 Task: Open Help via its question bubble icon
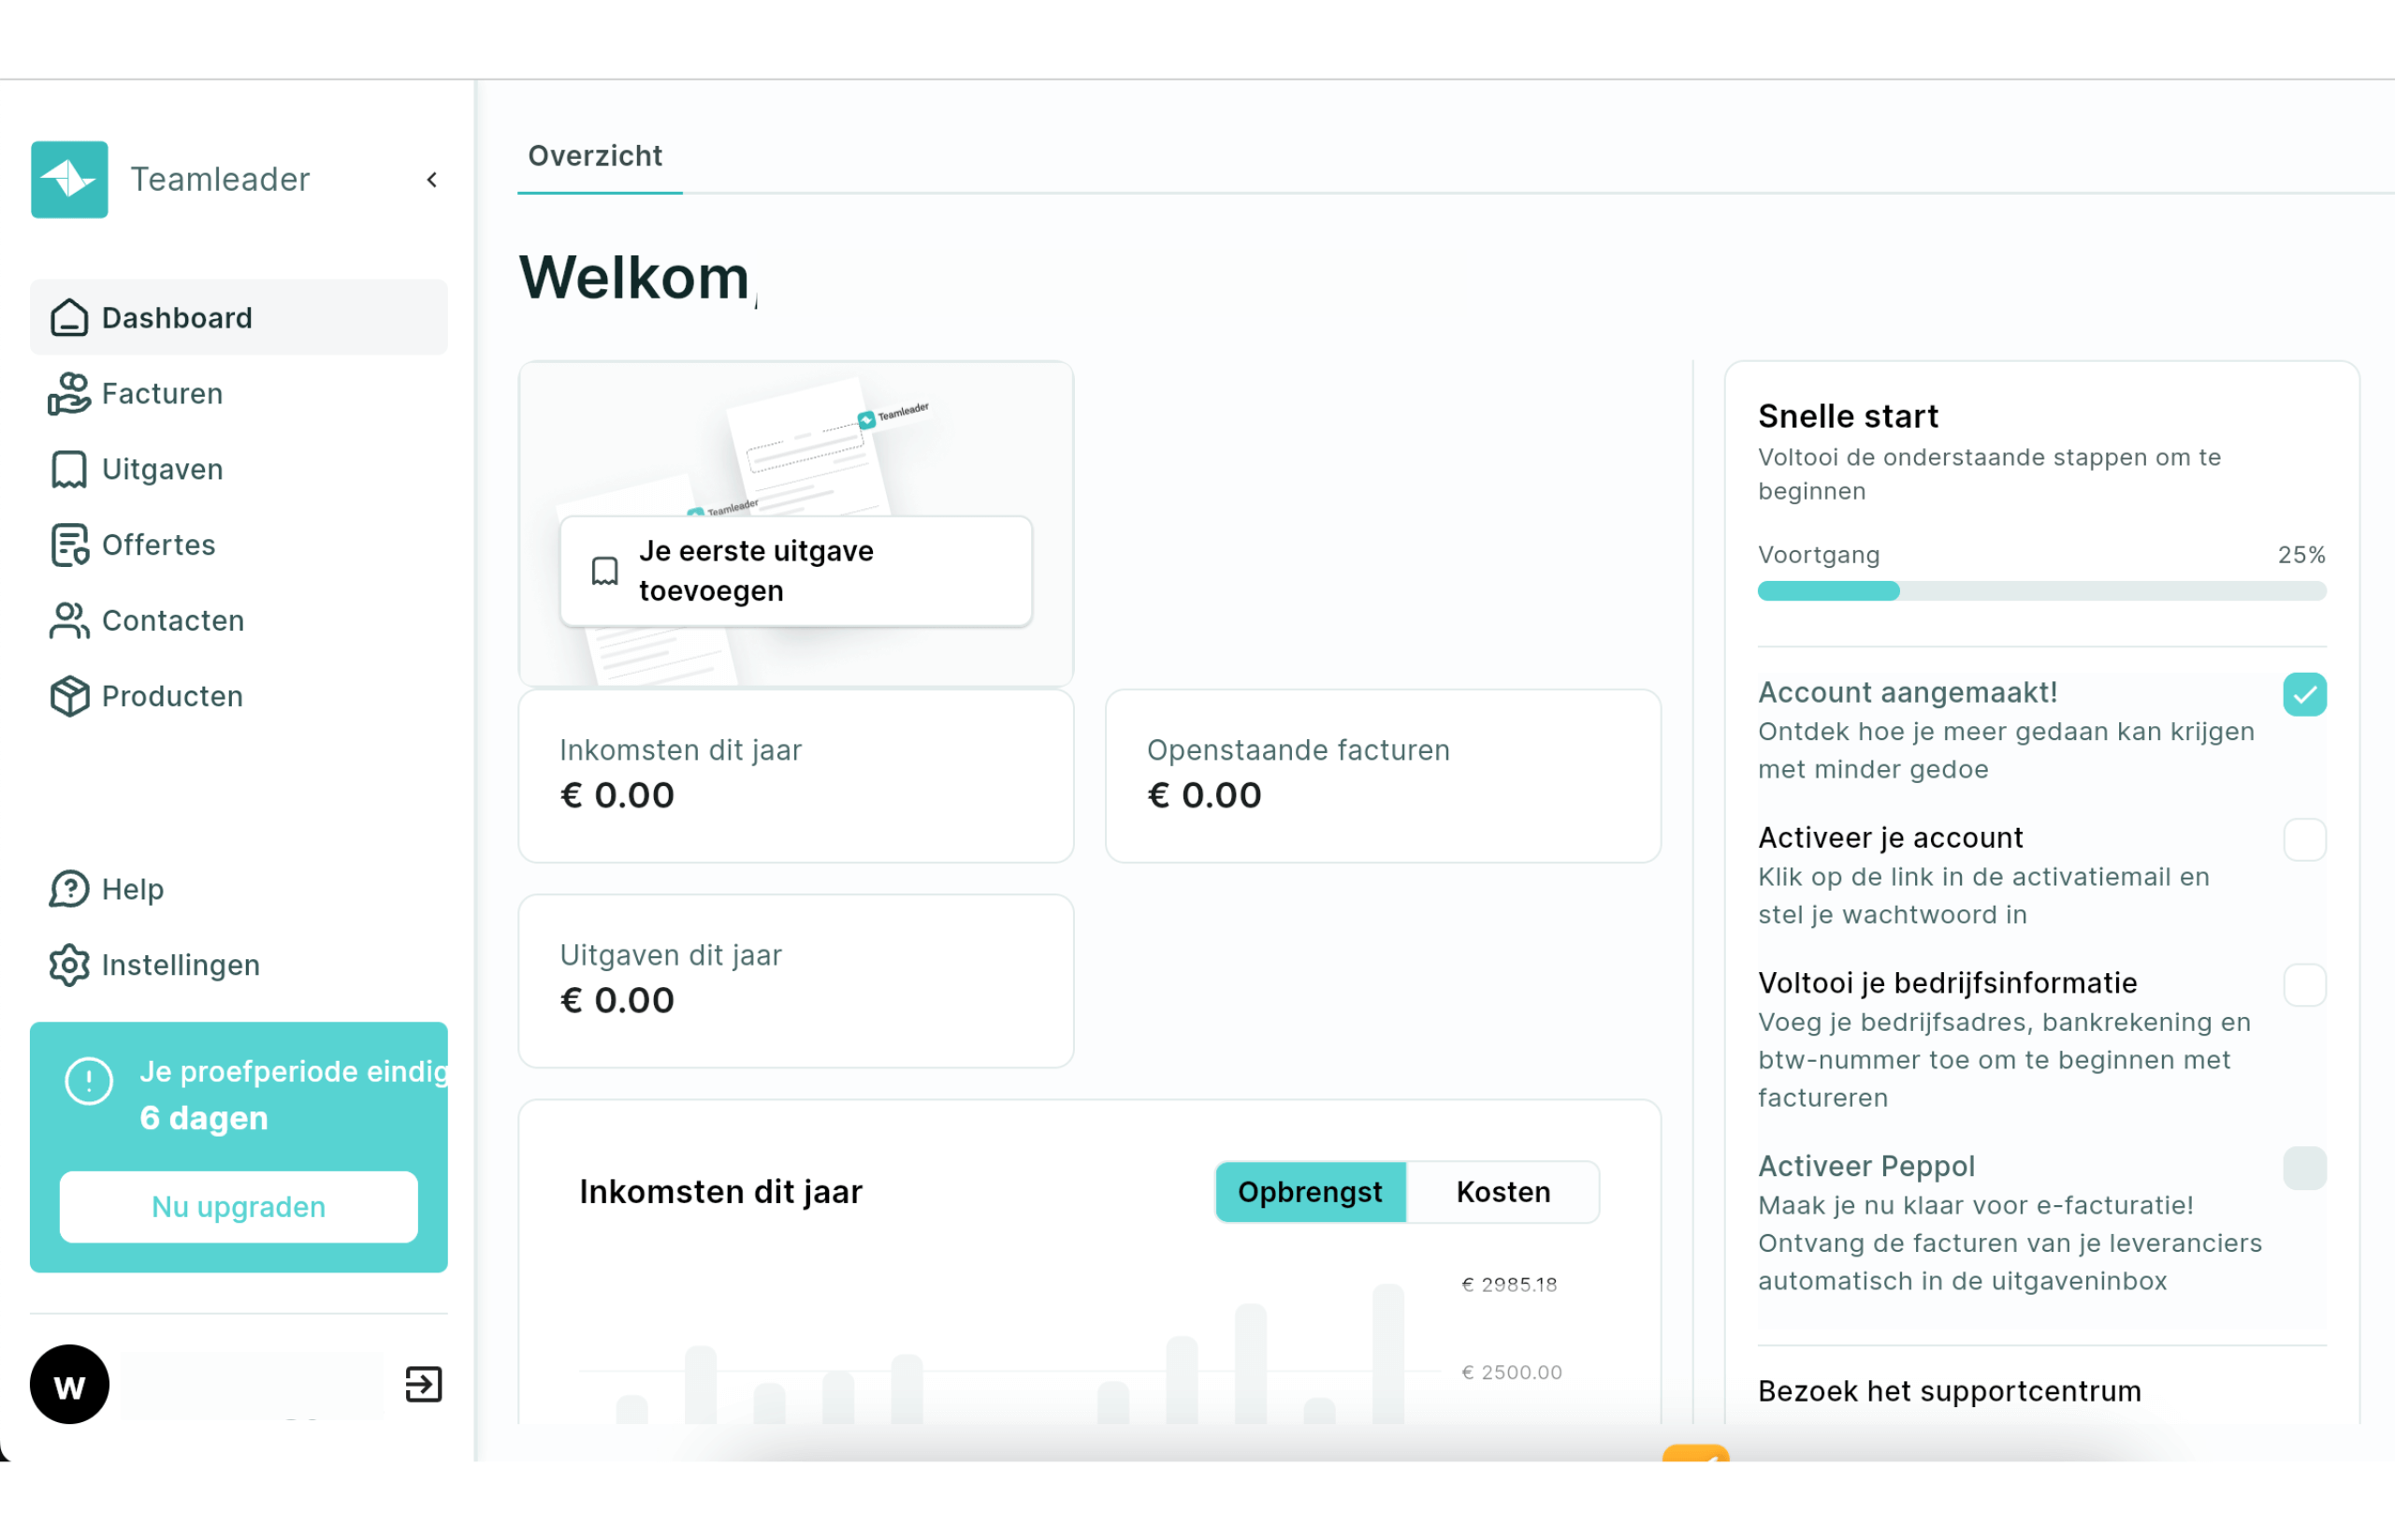[x=69, y=889]
